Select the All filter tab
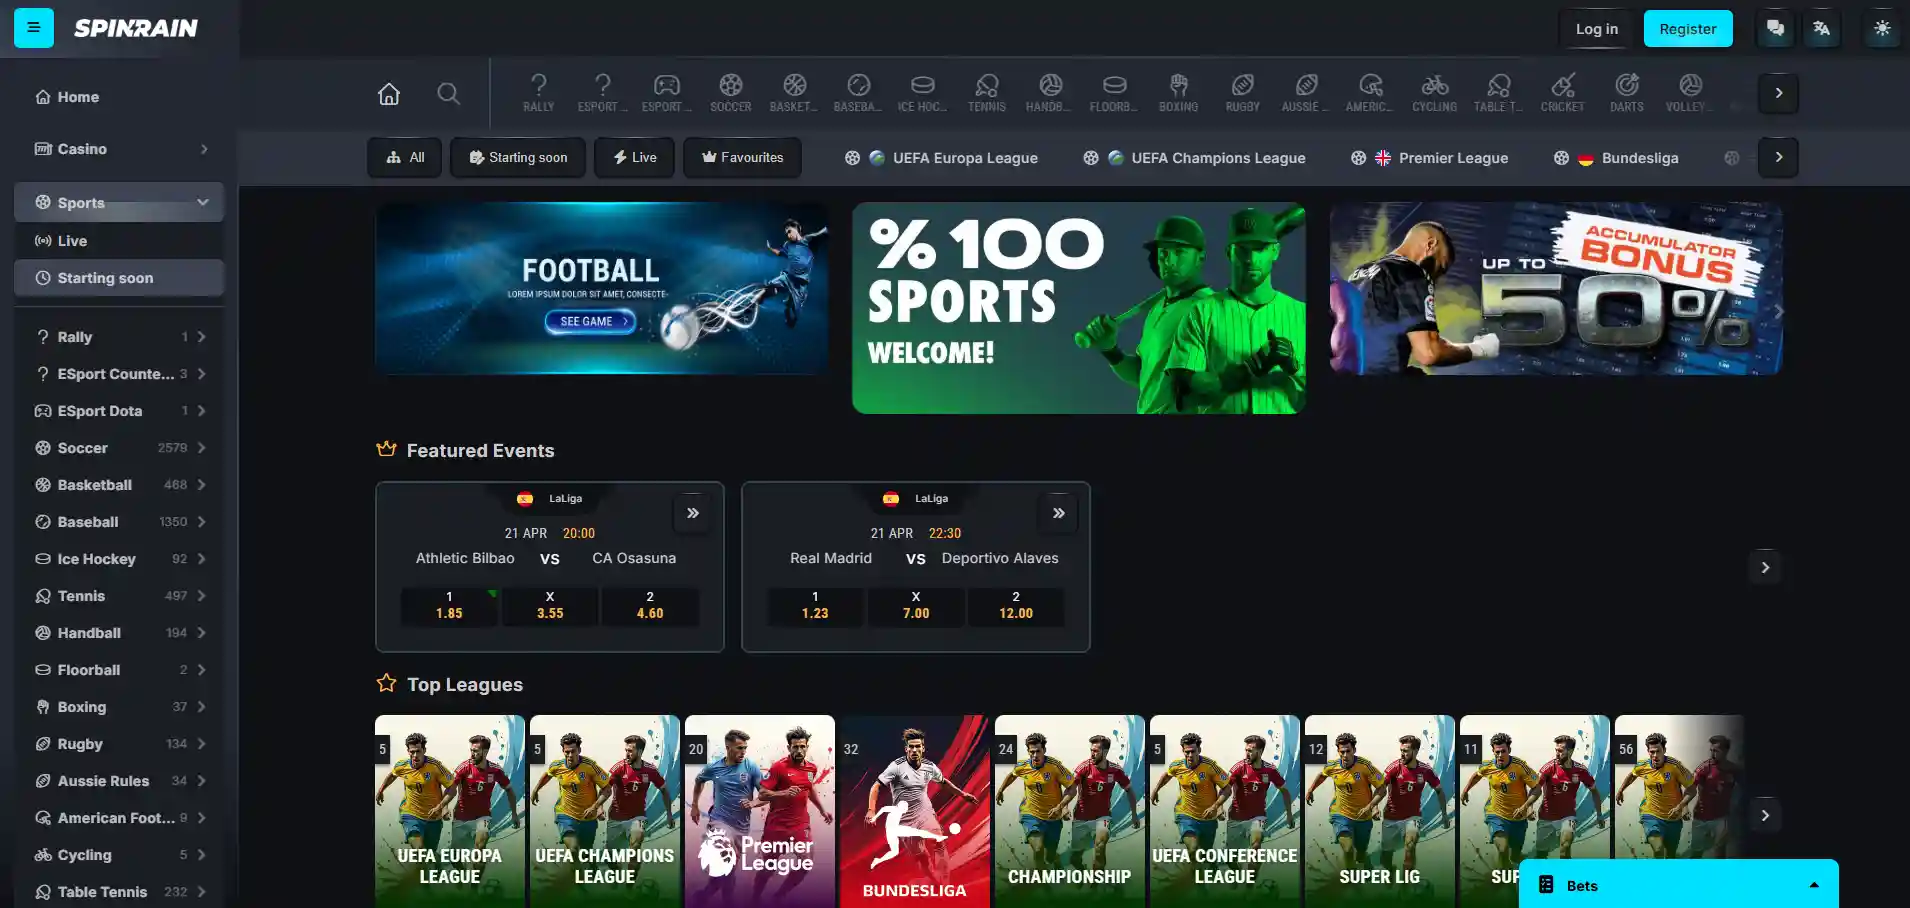The height and width of the screenshot is (908, 1910). tap(405, 157)
